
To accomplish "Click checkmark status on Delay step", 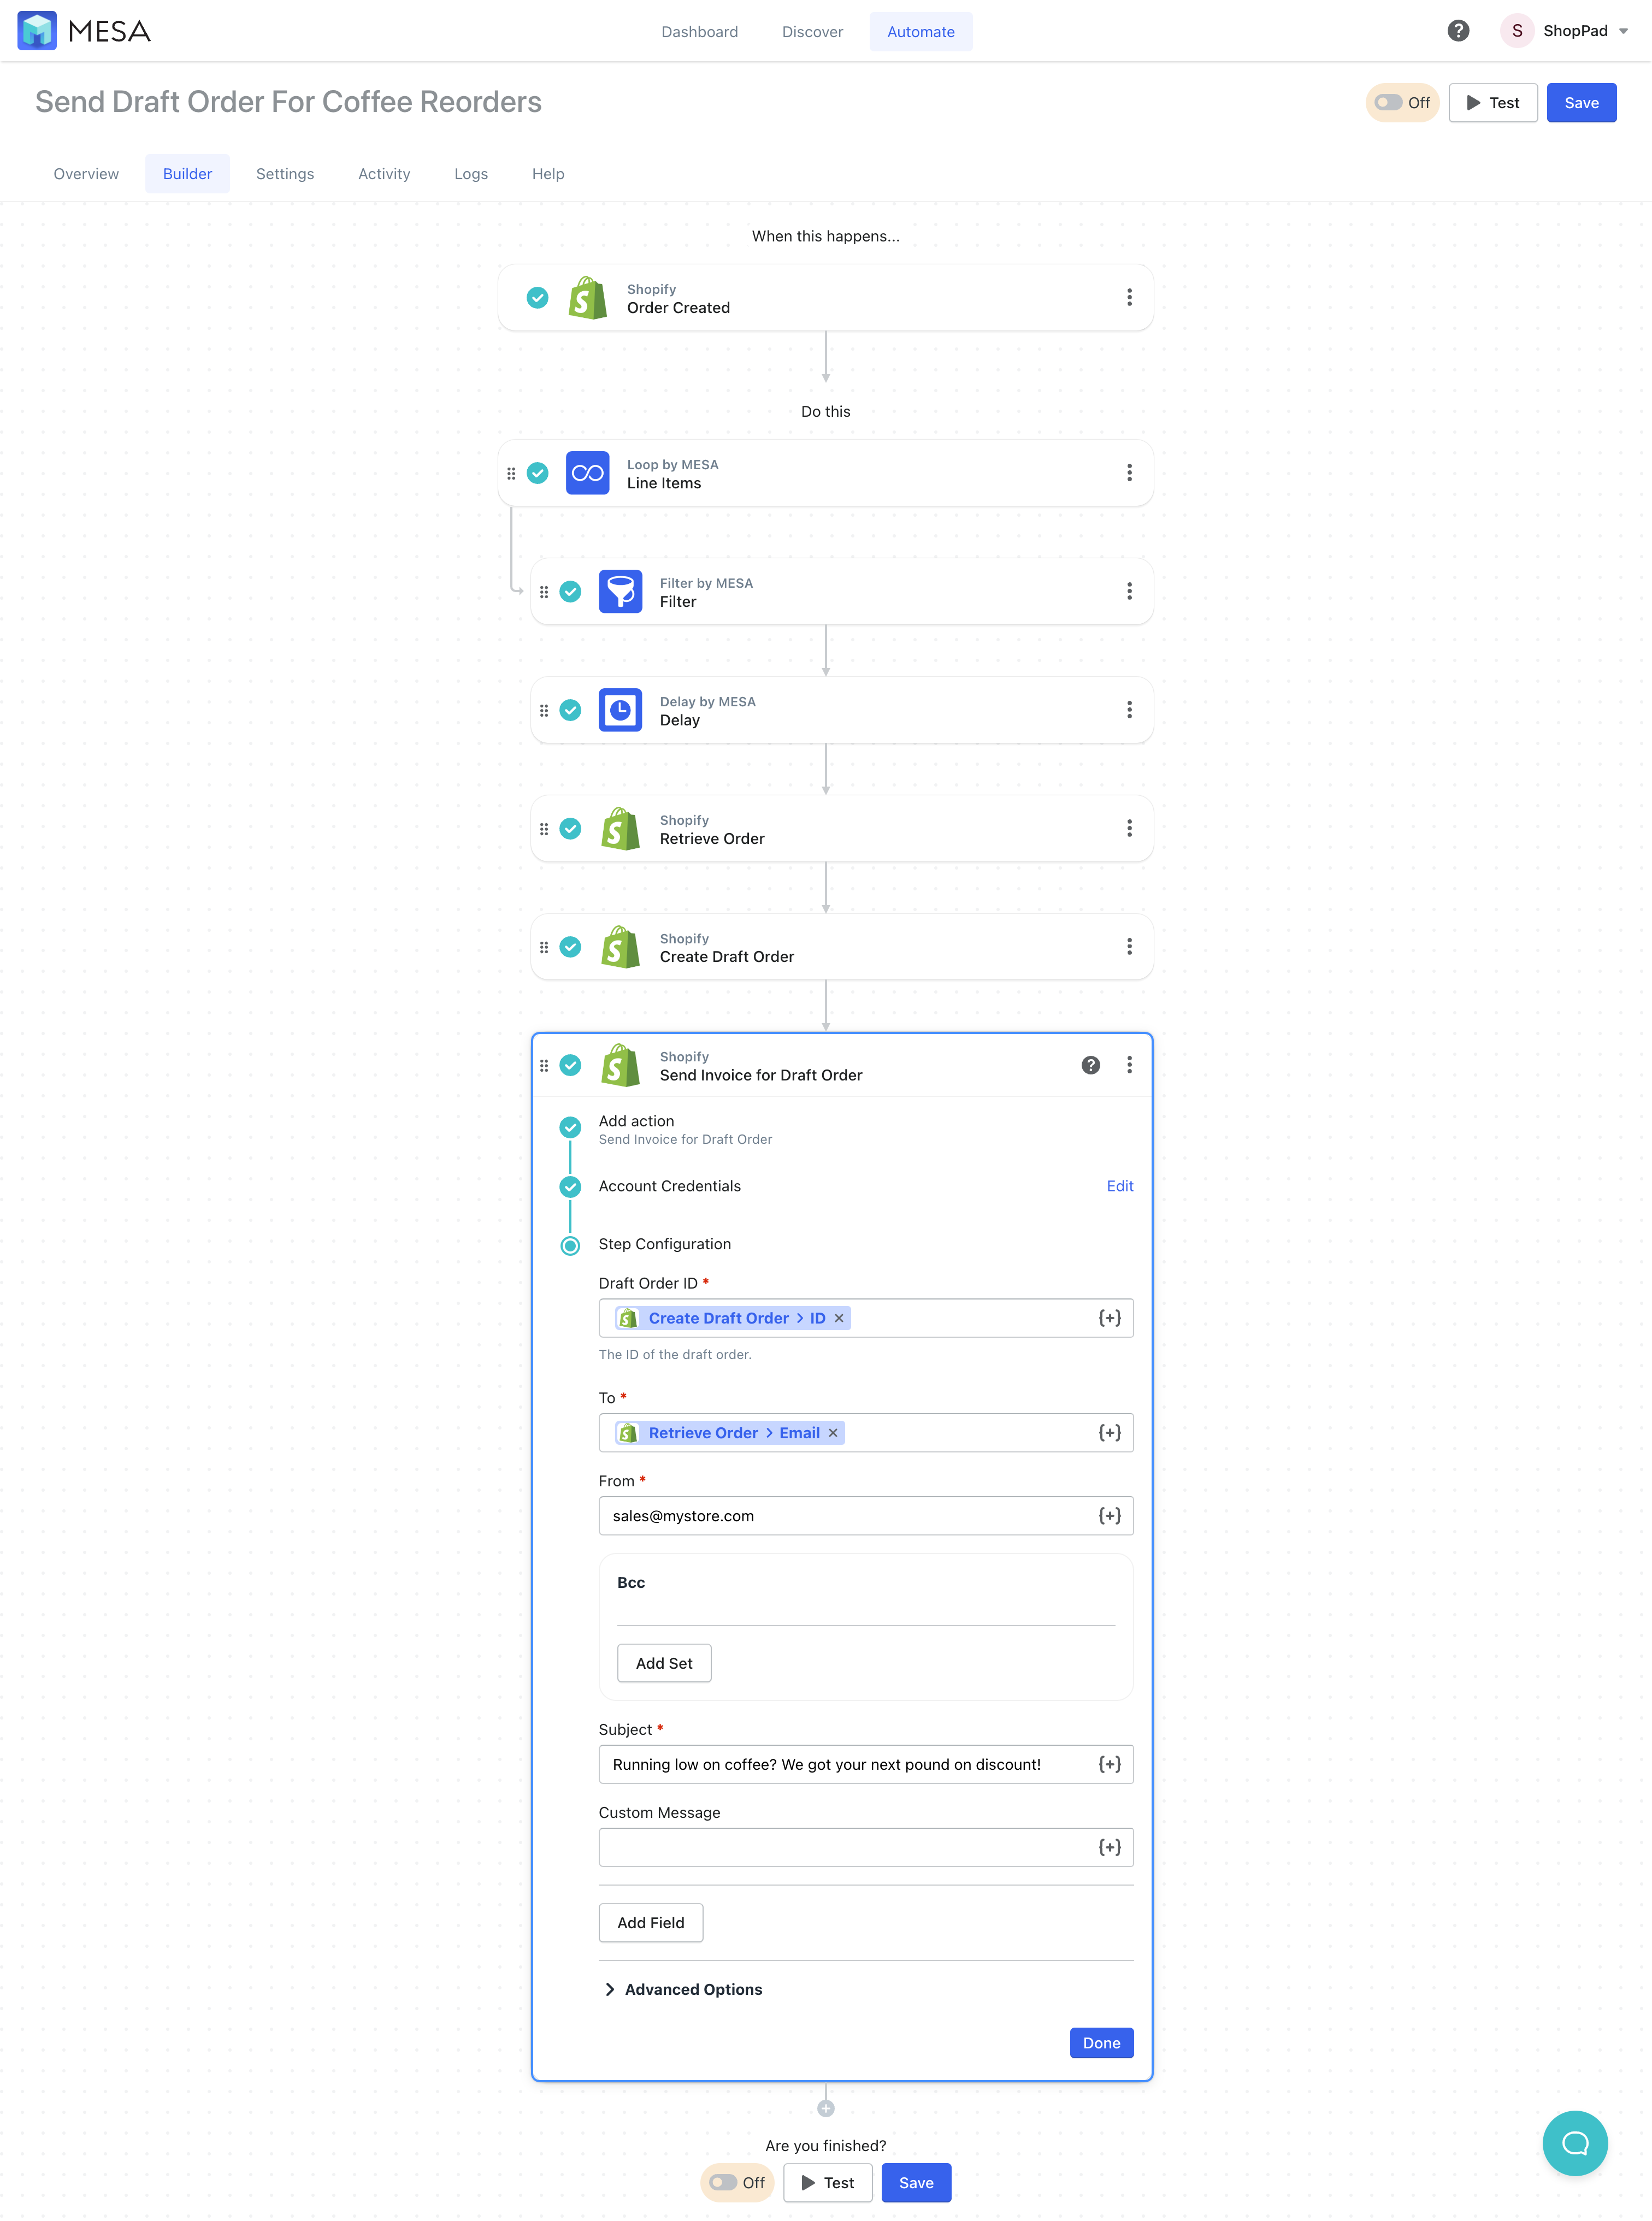I will [x=570, y=710].
